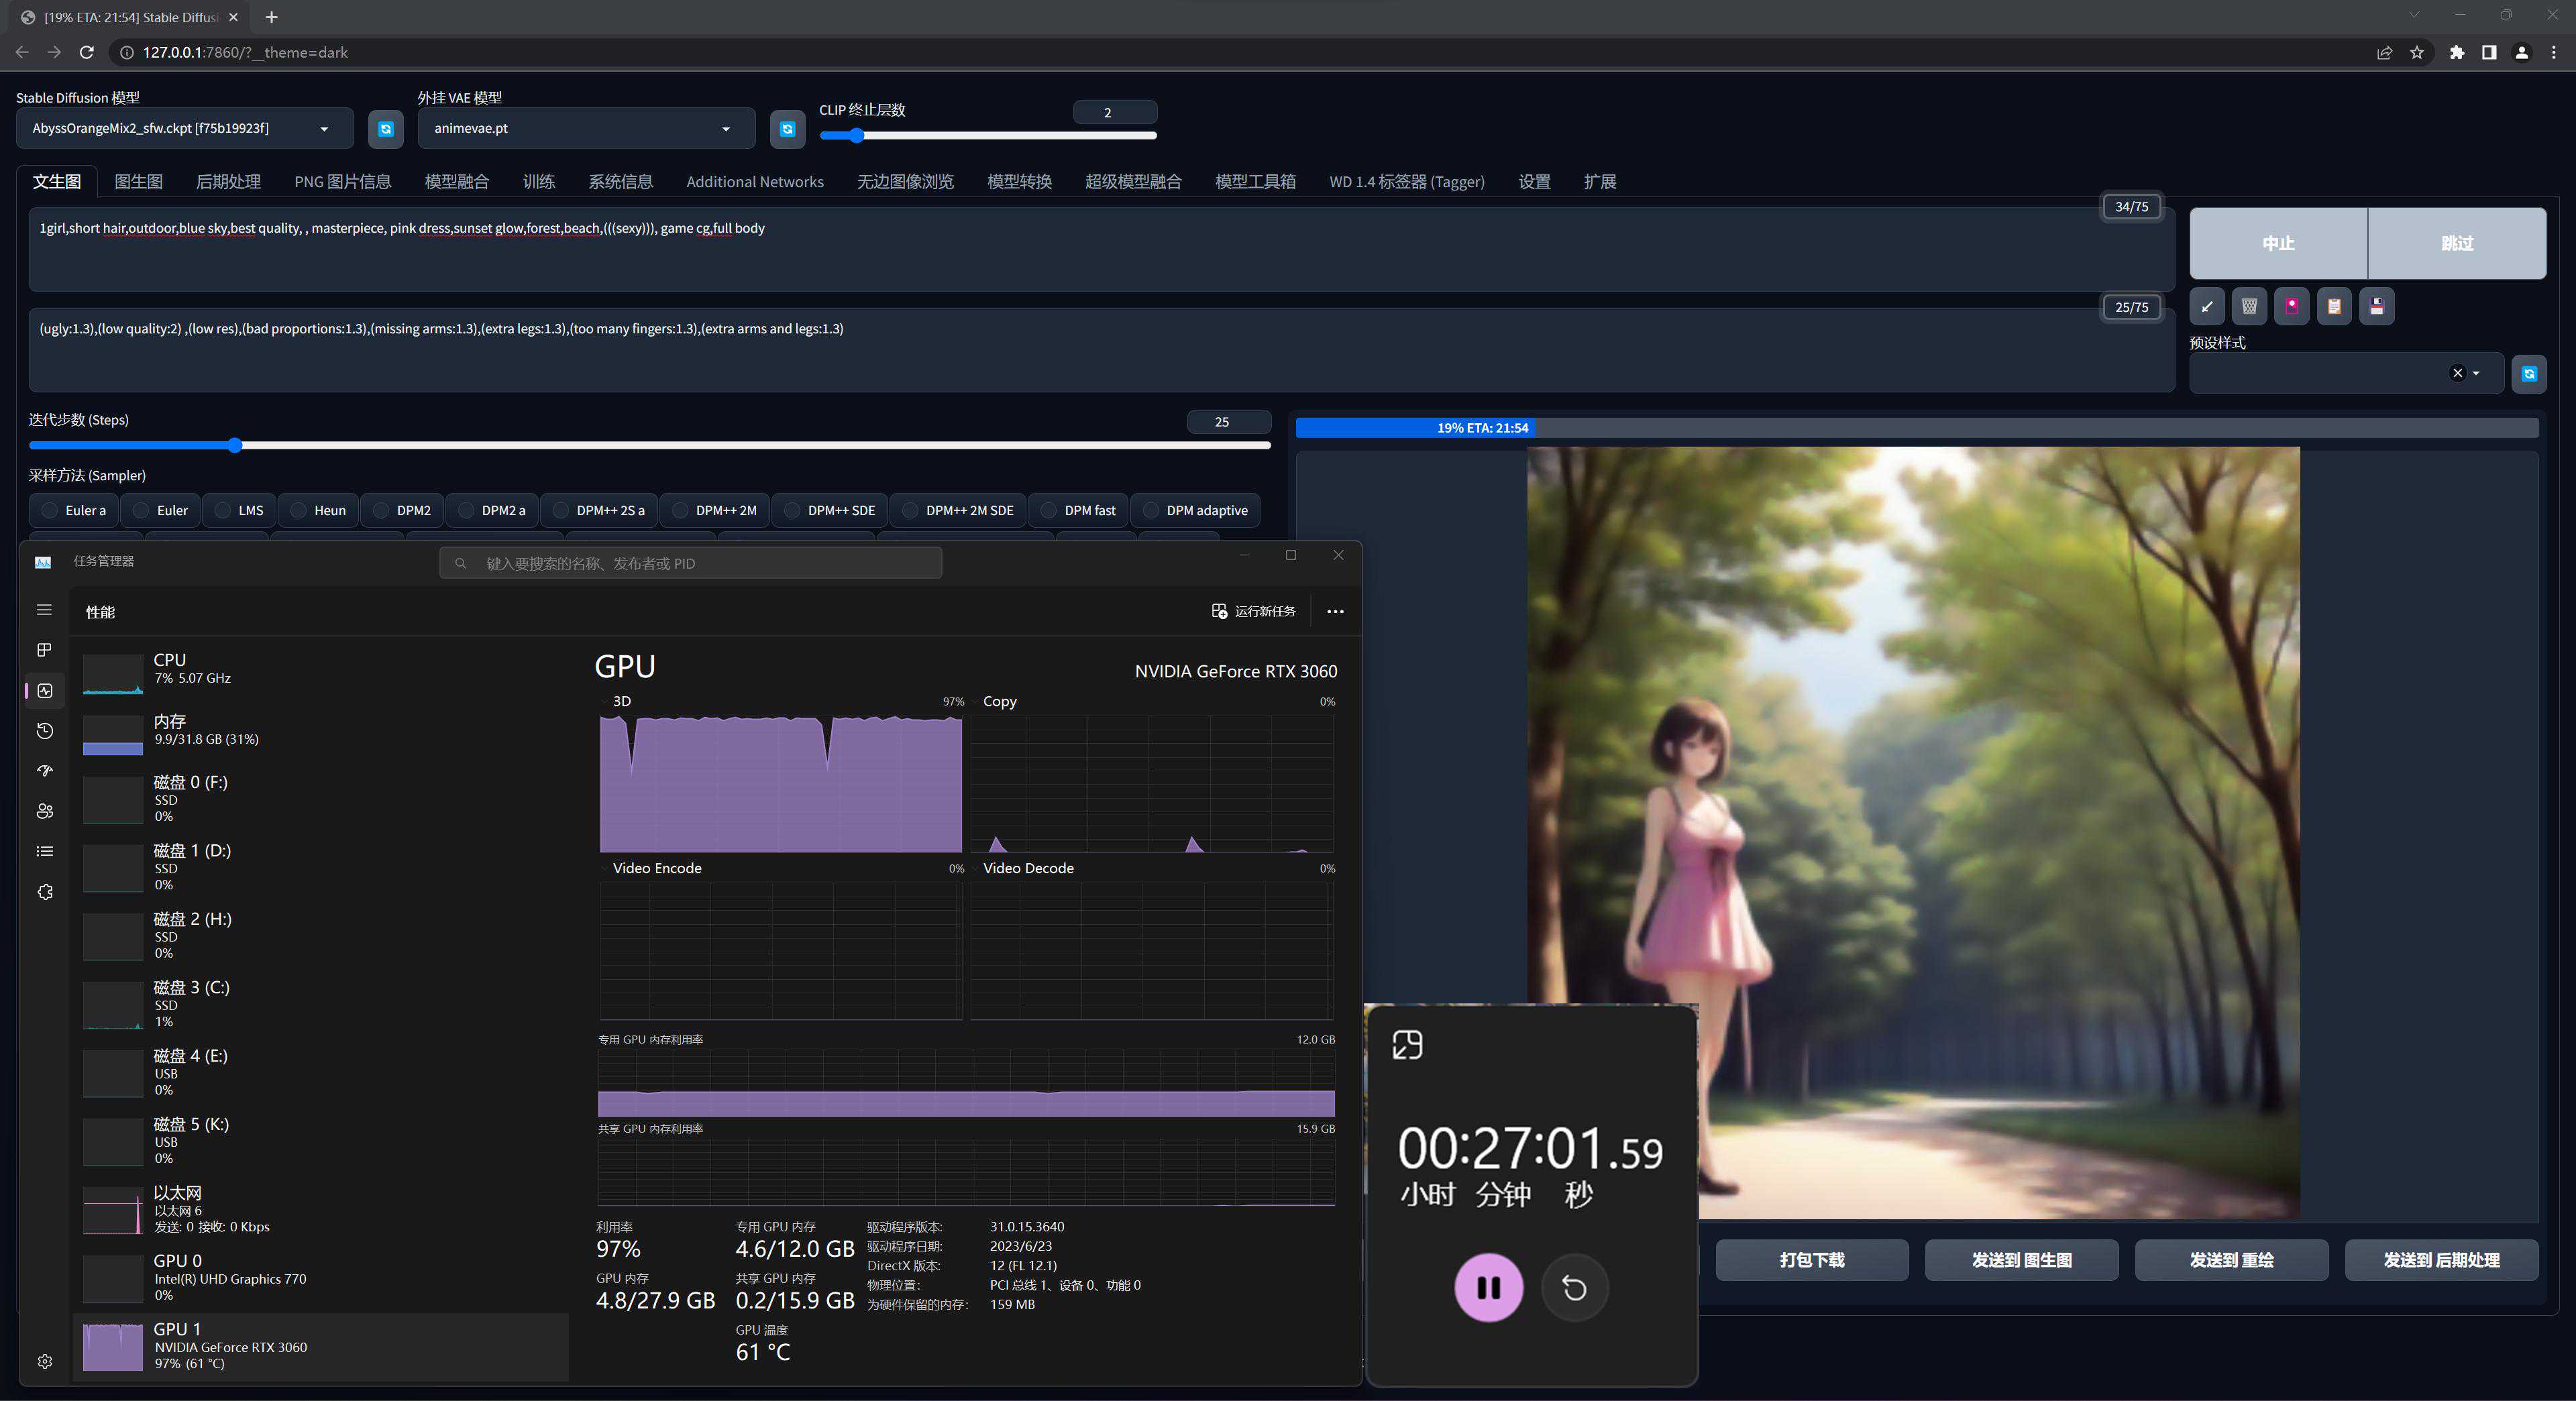The width and height of the screenshot is (2576, 1401).
Task: Open Task Manager's App history sidebar icon
Action: (44, 731)
